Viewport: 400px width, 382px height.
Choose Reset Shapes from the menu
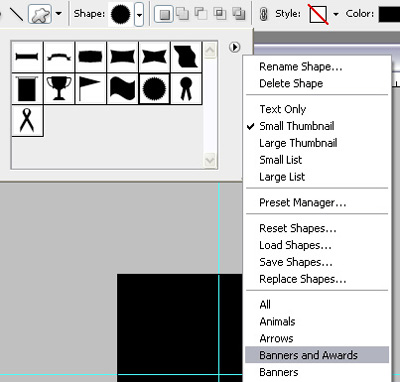click(298, 228)
